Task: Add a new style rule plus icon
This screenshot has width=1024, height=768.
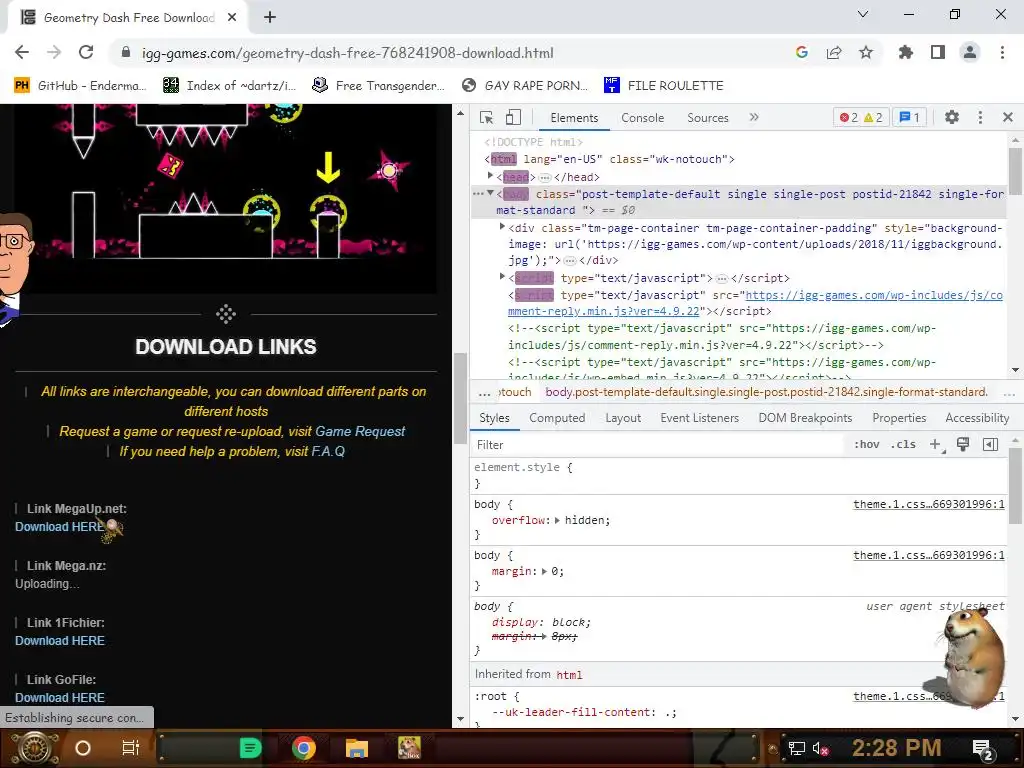Action: 936,445
